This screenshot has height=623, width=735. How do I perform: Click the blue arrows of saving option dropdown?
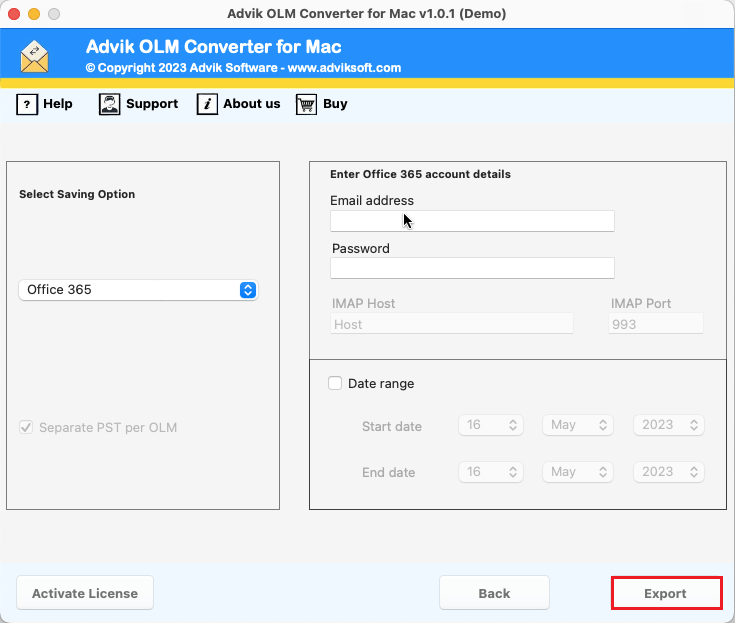[248, 290]
